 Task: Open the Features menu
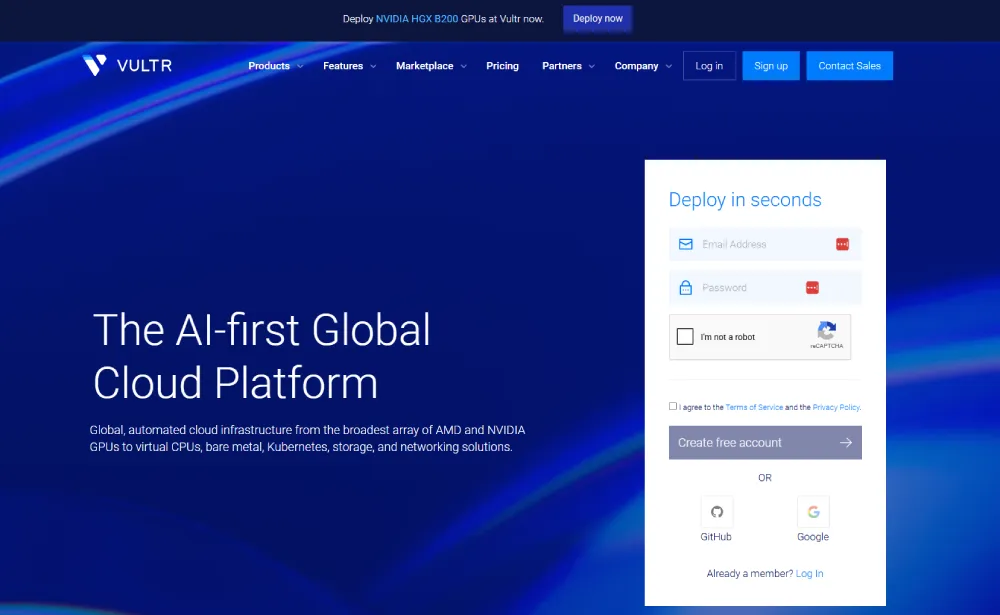pyautogui.click(x=343, y=66)
